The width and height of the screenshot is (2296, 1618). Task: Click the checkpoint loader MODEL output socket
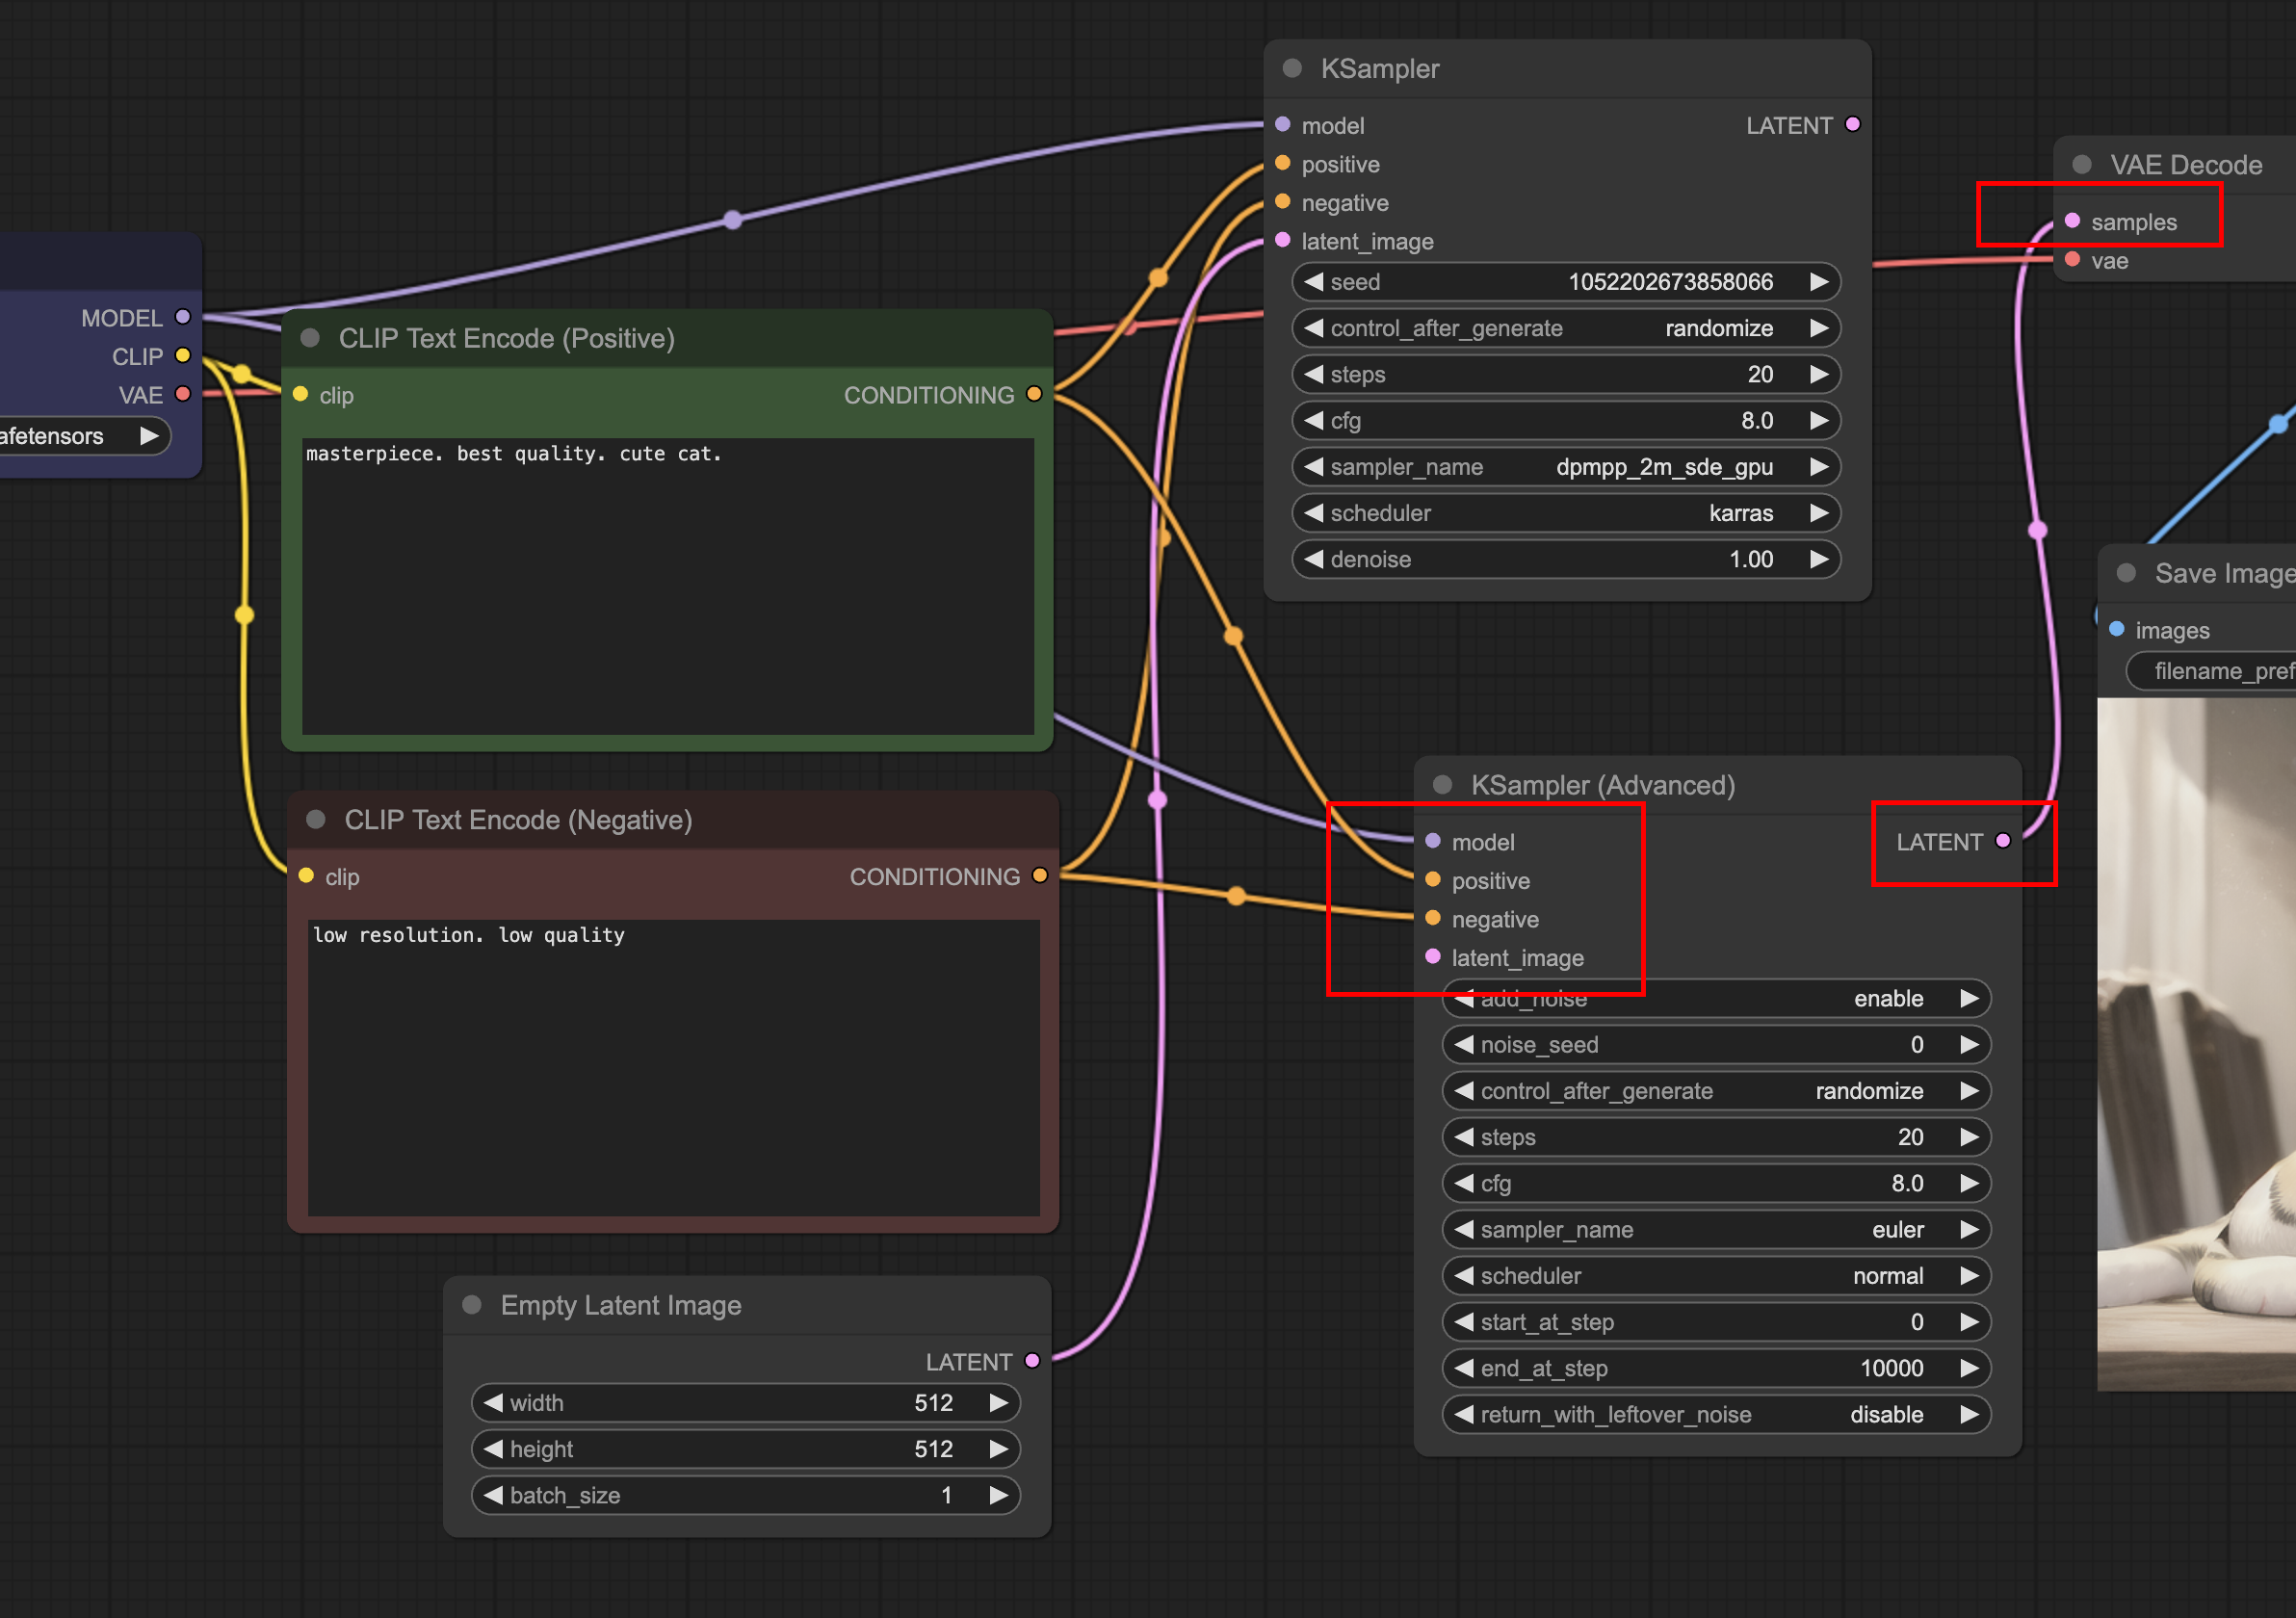click(182, 317)
